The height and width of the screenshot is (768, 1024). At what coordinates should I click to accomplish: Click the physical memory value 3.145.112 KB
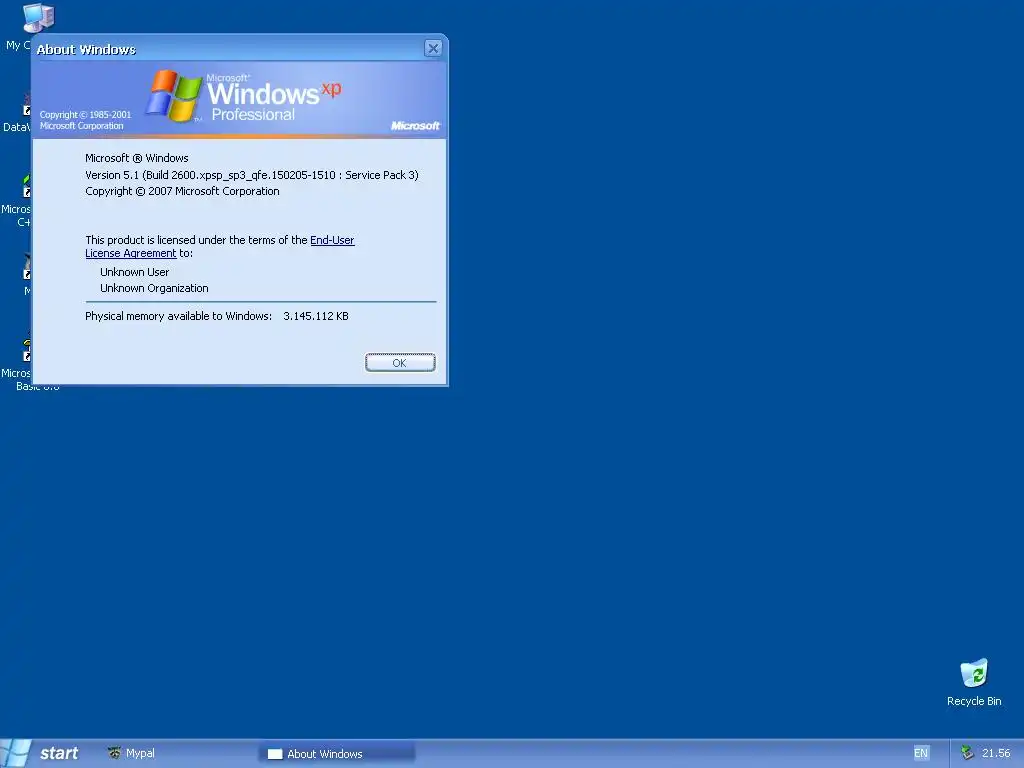(316, 316)
